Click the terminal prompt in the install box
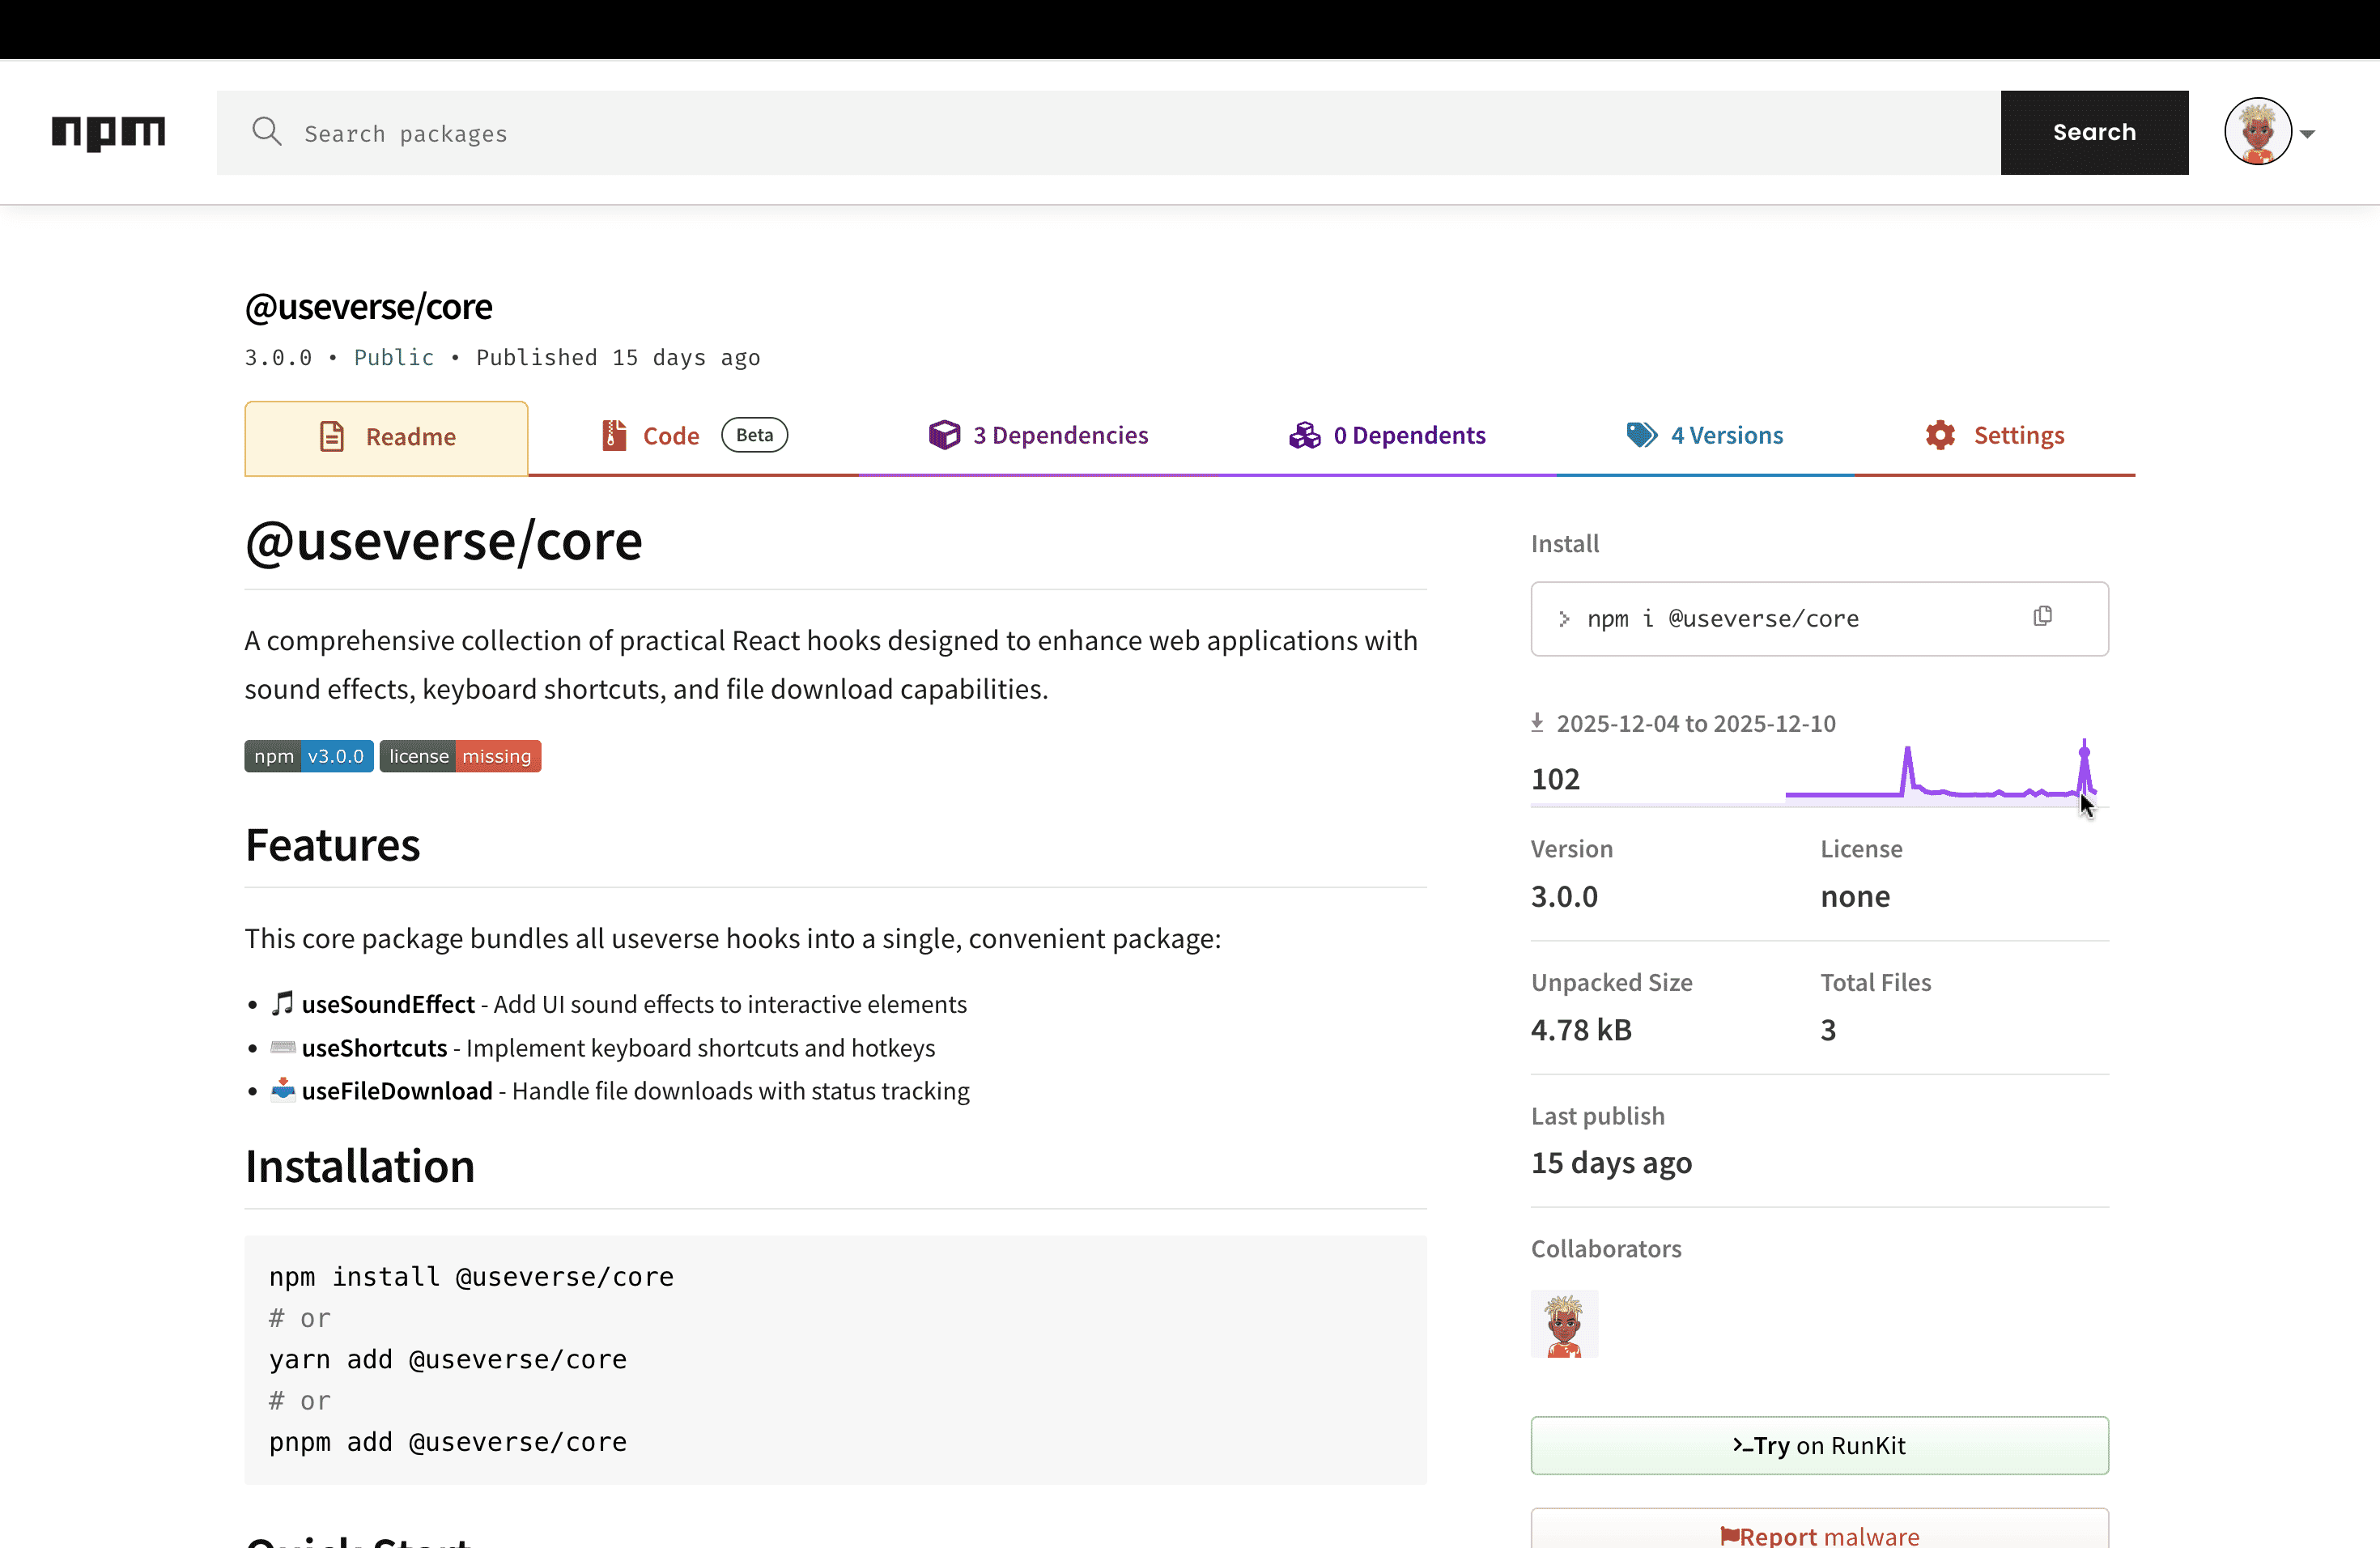This screenshot has height=1548, width=2380. point(1563,619)
